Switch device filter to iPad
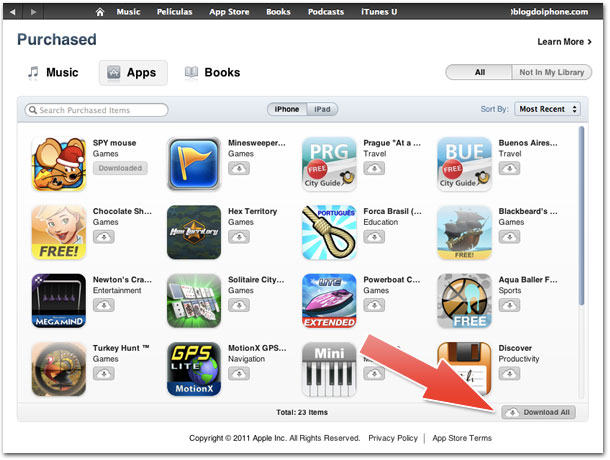 (322, 109)
